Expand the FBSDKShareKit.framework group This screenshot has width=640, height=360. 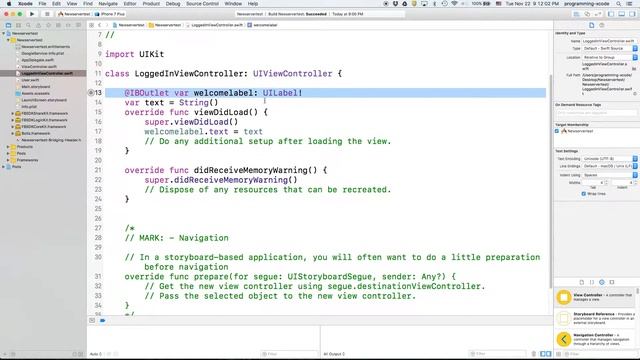(x=13, y=113)
